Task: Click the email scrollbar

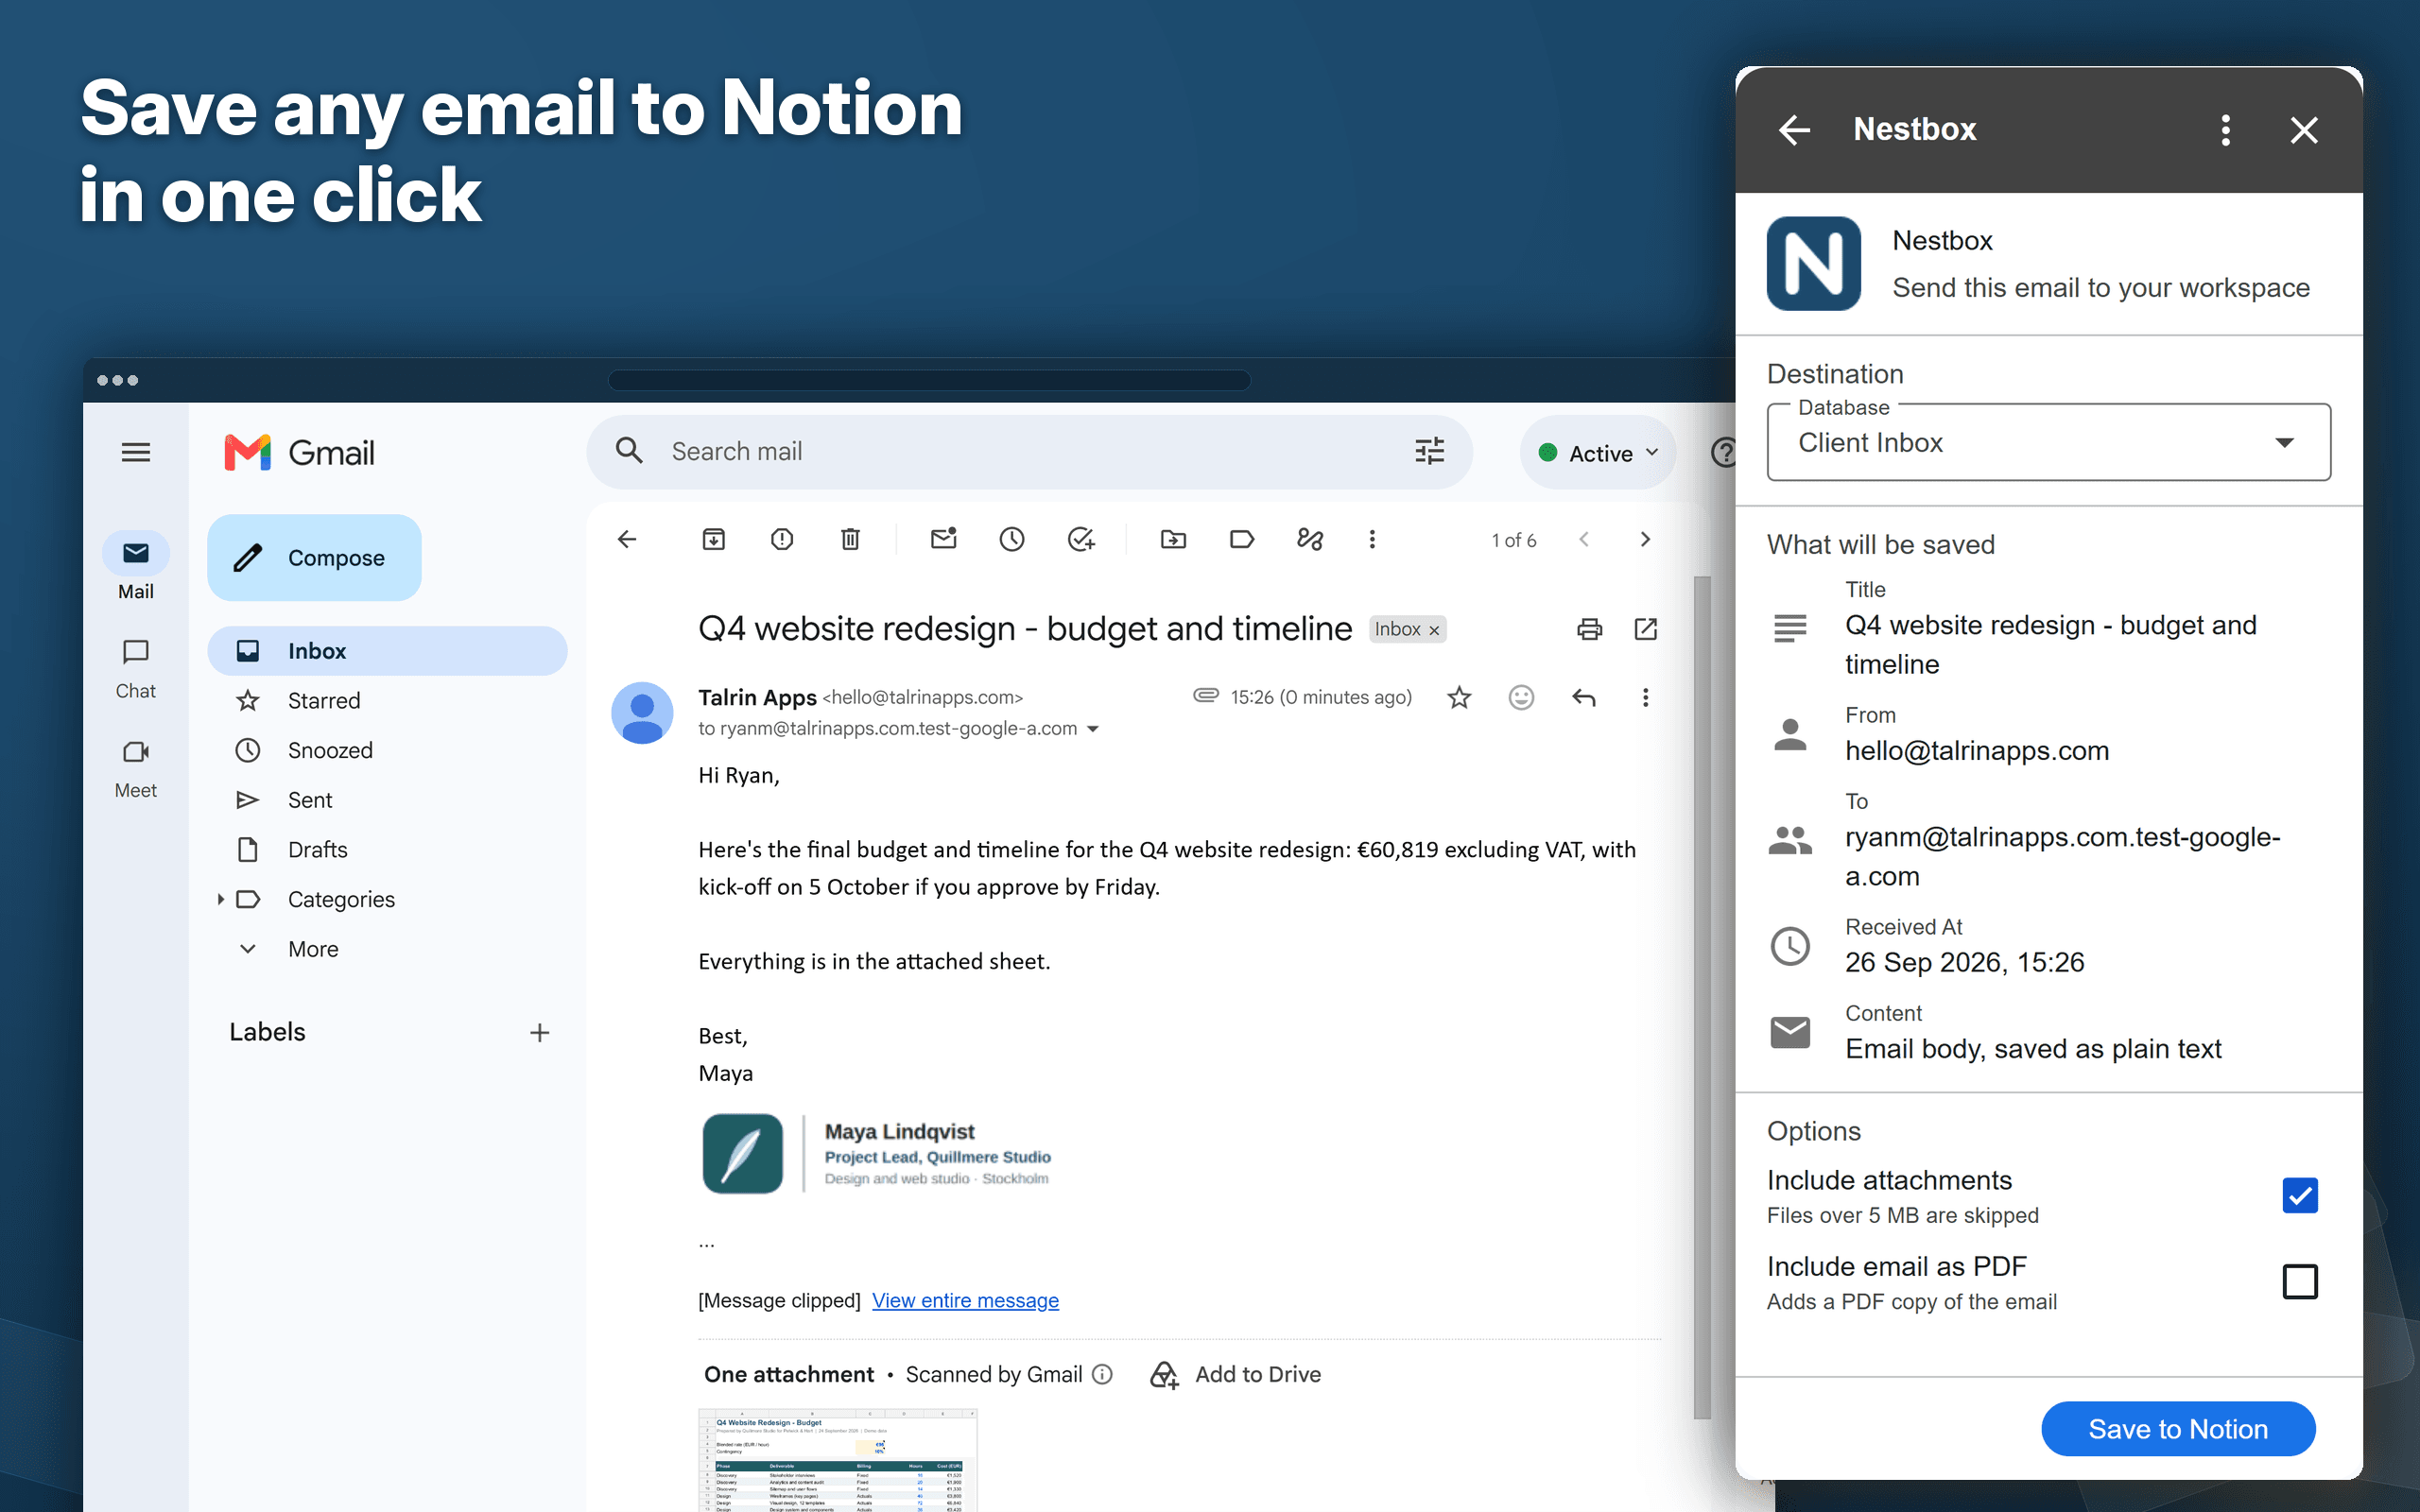Action: [1702, 997]
